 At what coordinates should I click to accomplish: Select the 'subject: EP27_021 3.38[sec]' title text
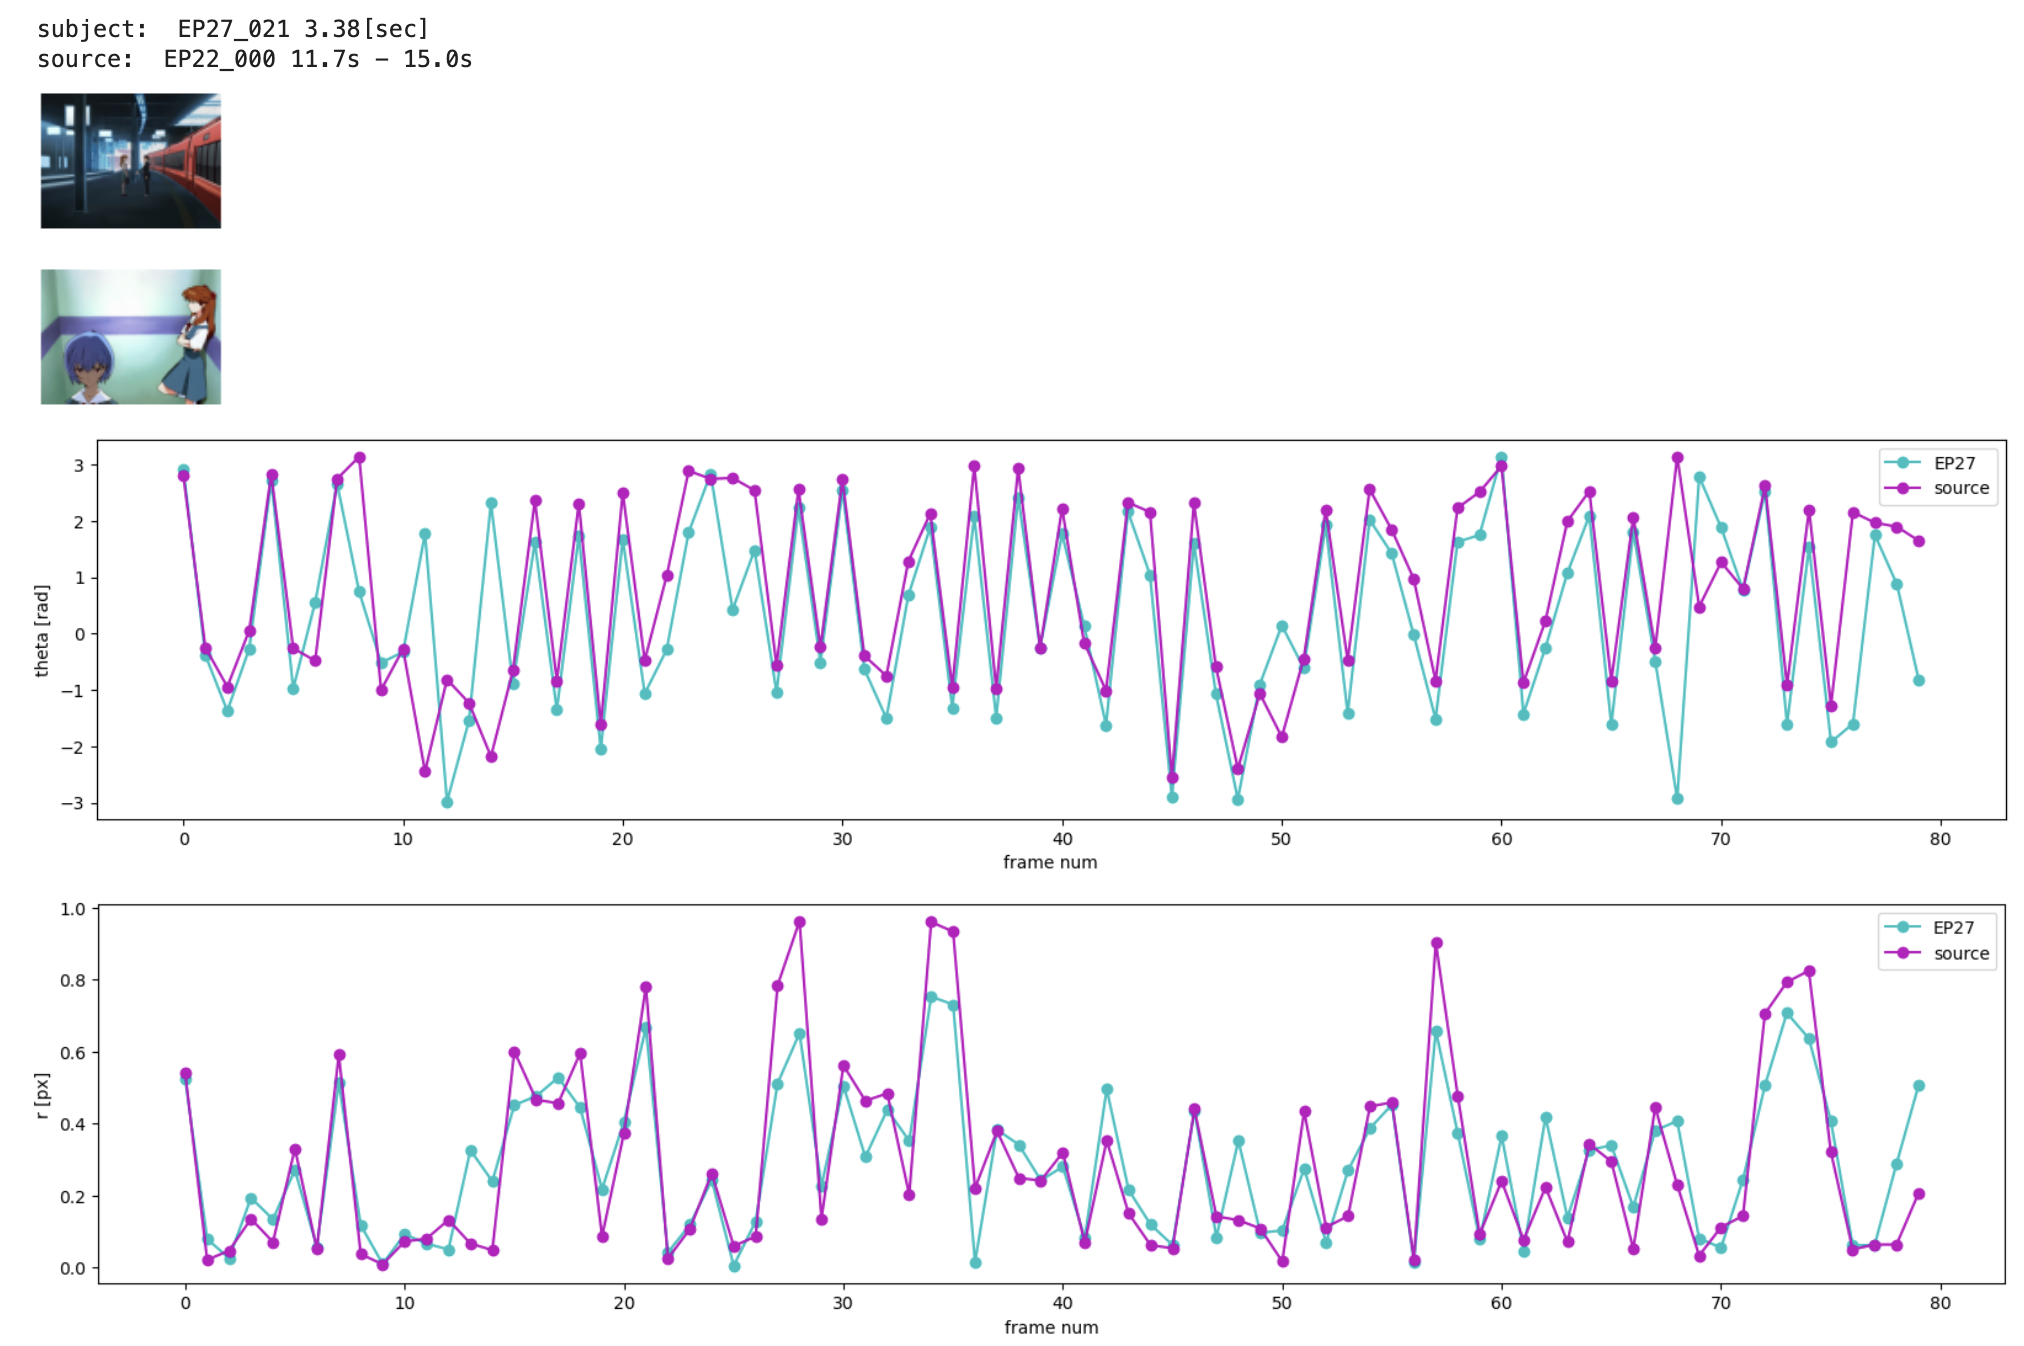click(x=233, y=29)
